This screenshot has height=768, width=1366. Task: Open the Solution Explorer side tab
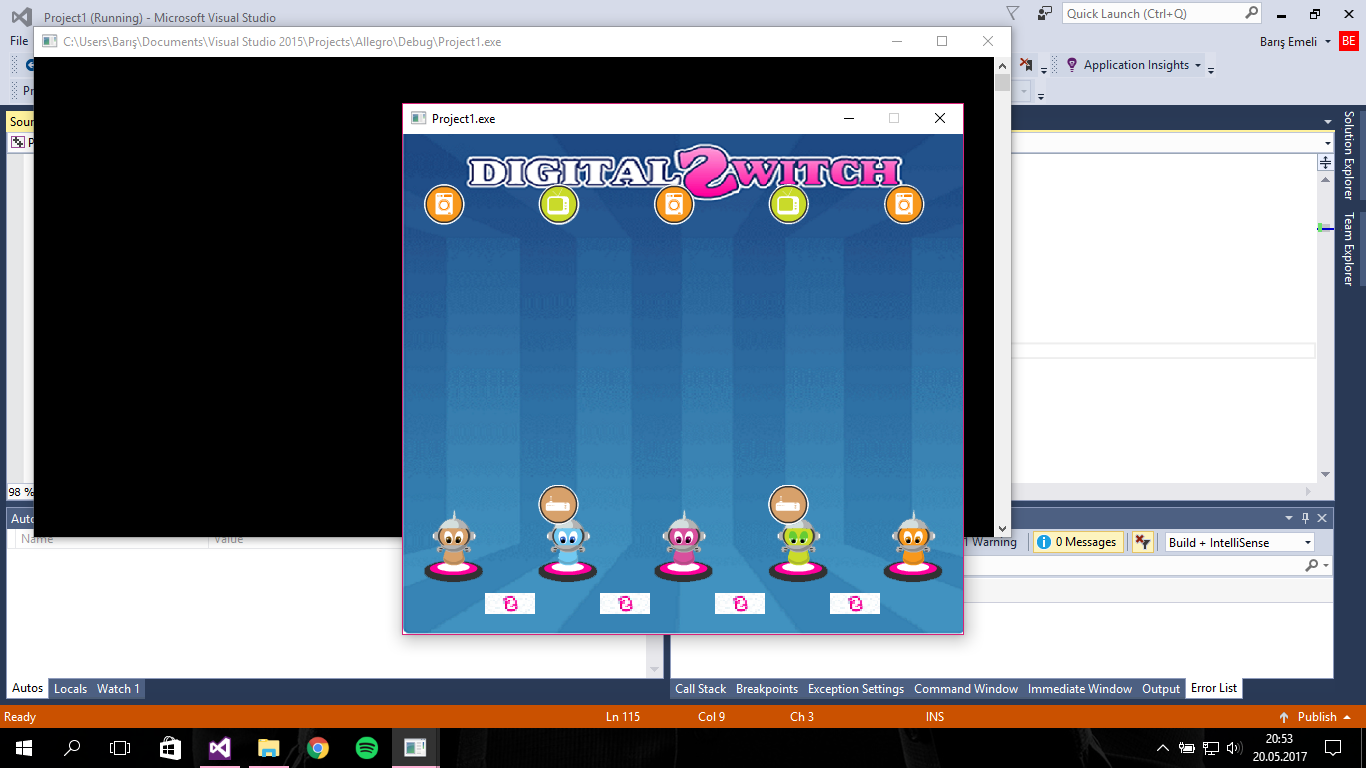[1349, 155]
